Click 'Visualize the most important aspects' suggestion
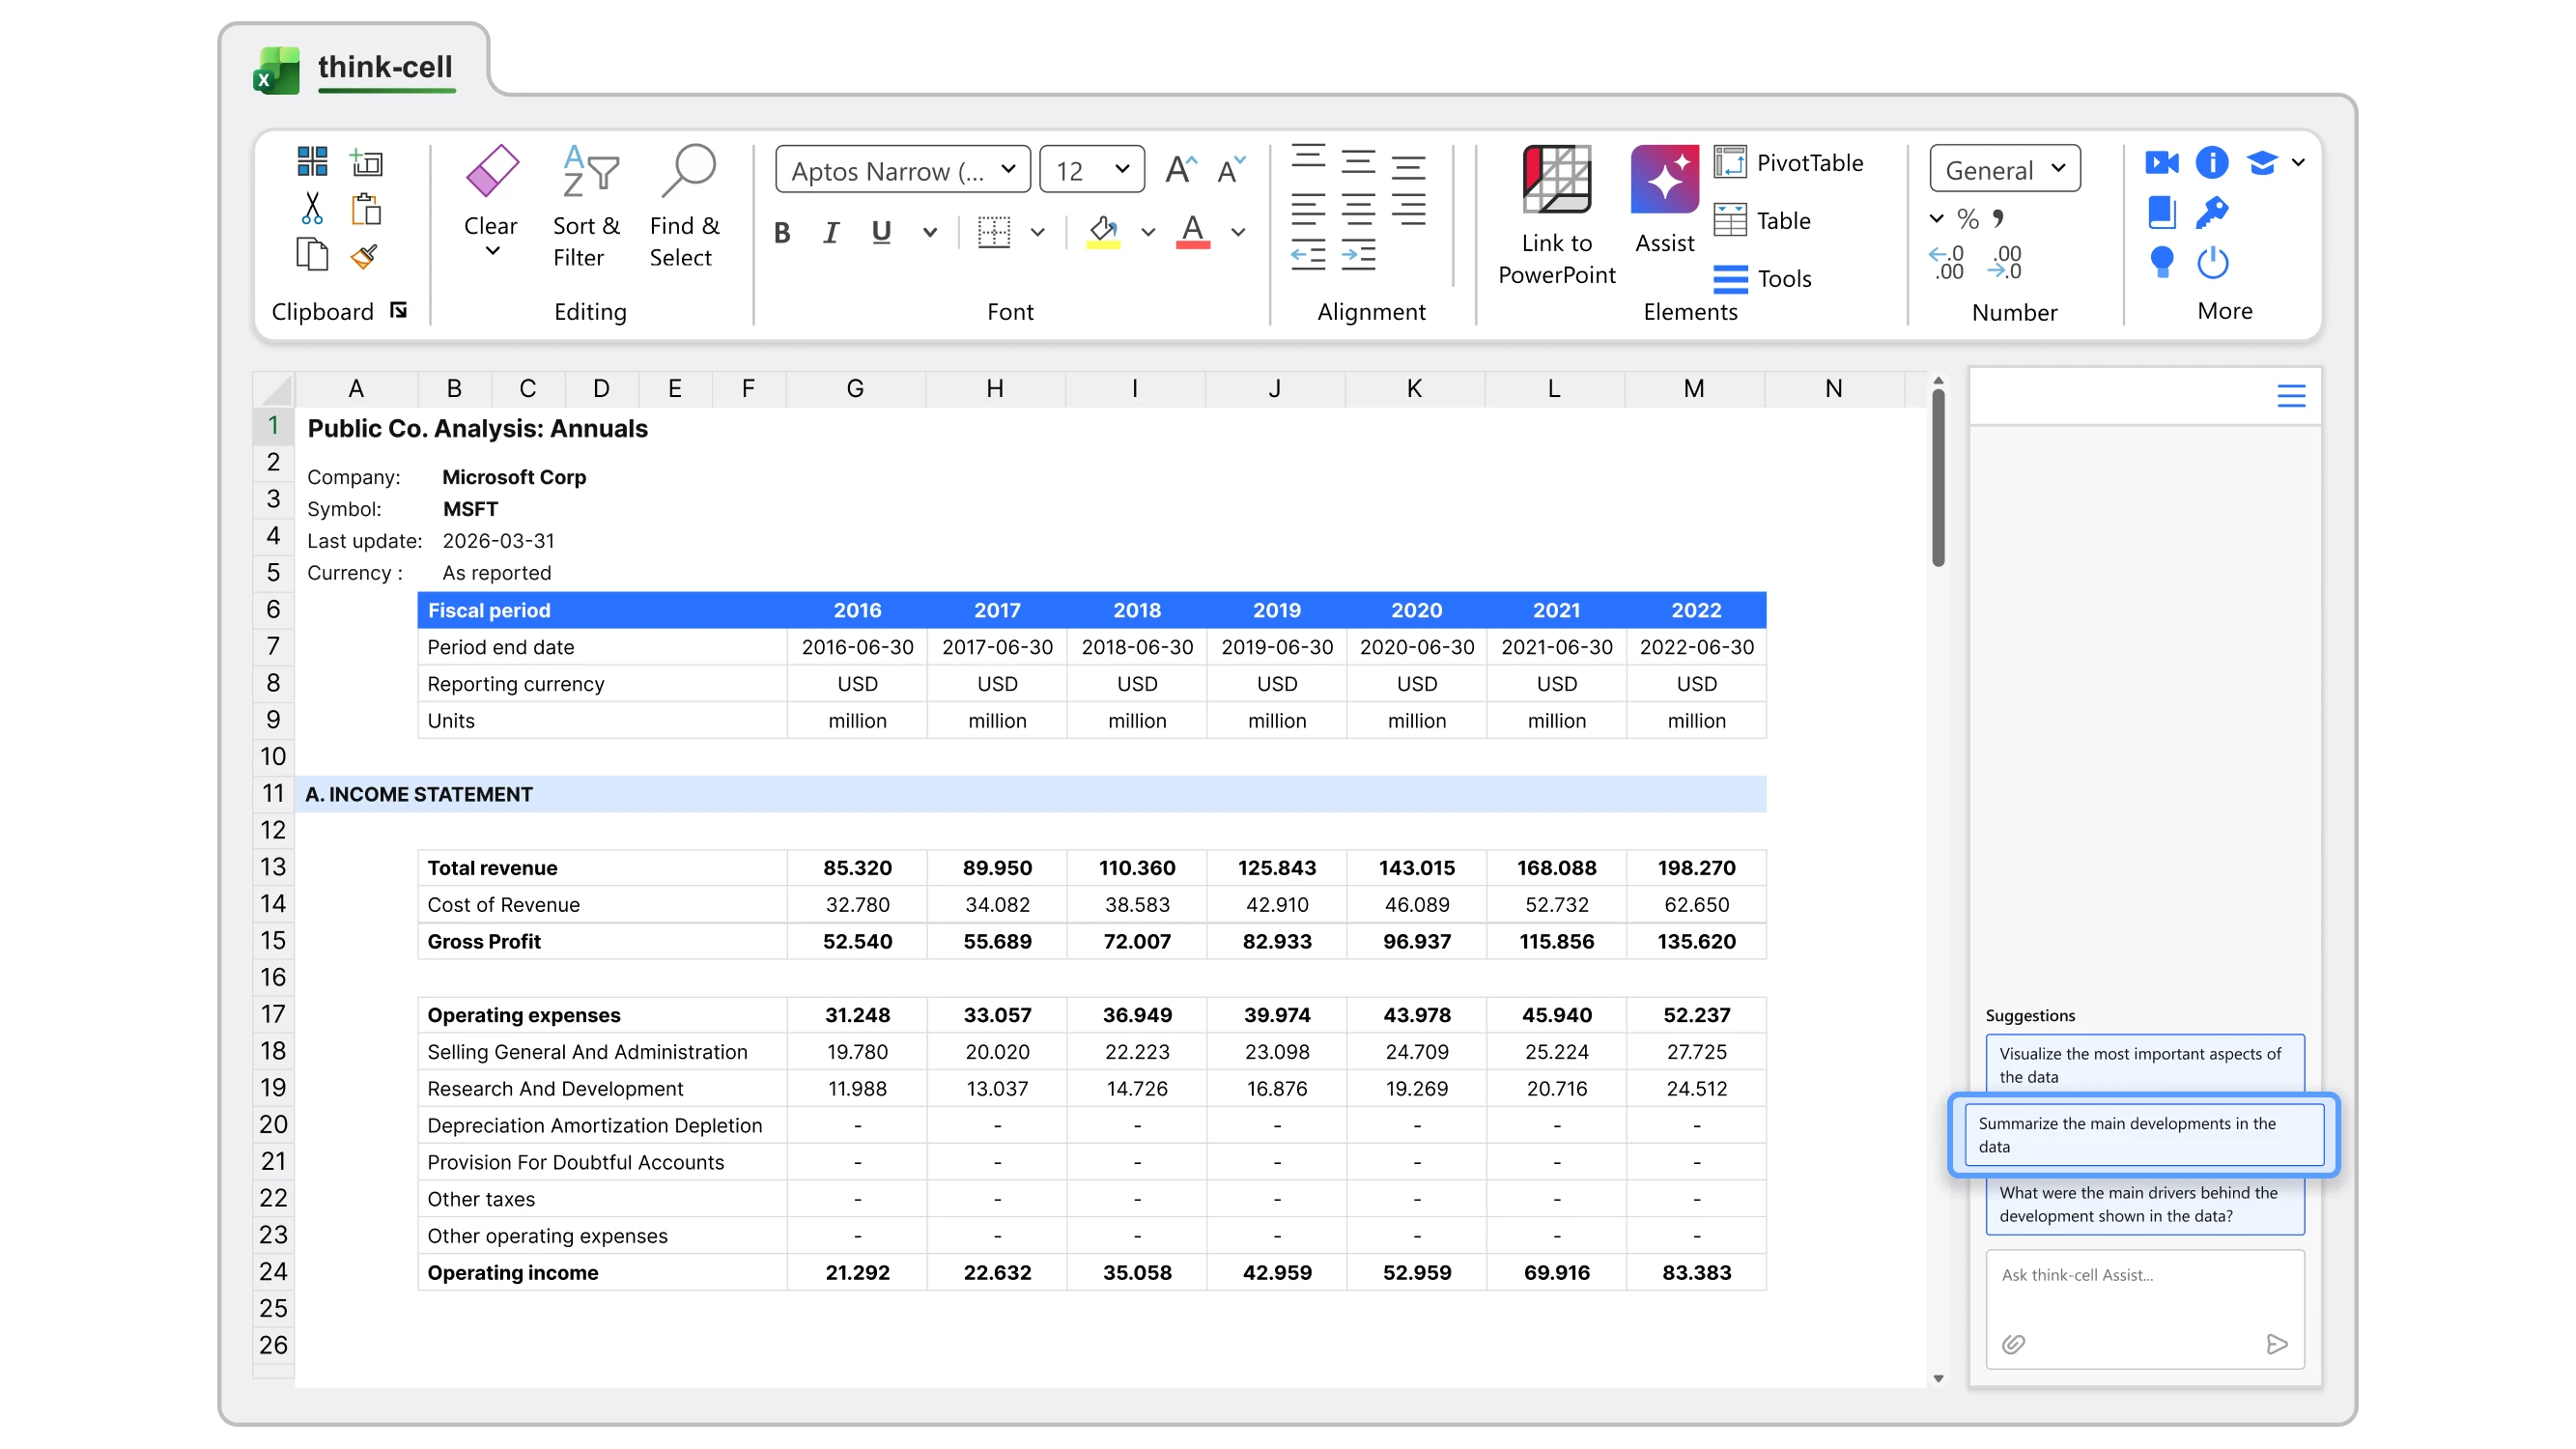Screen dimensions: 2576x1449 (2145, 1064)
